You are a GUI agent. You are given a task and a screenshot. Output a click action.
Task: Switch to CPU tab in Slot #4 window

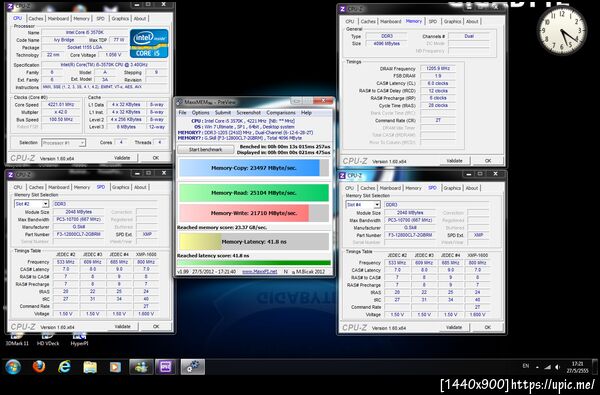tap(349, 188)
